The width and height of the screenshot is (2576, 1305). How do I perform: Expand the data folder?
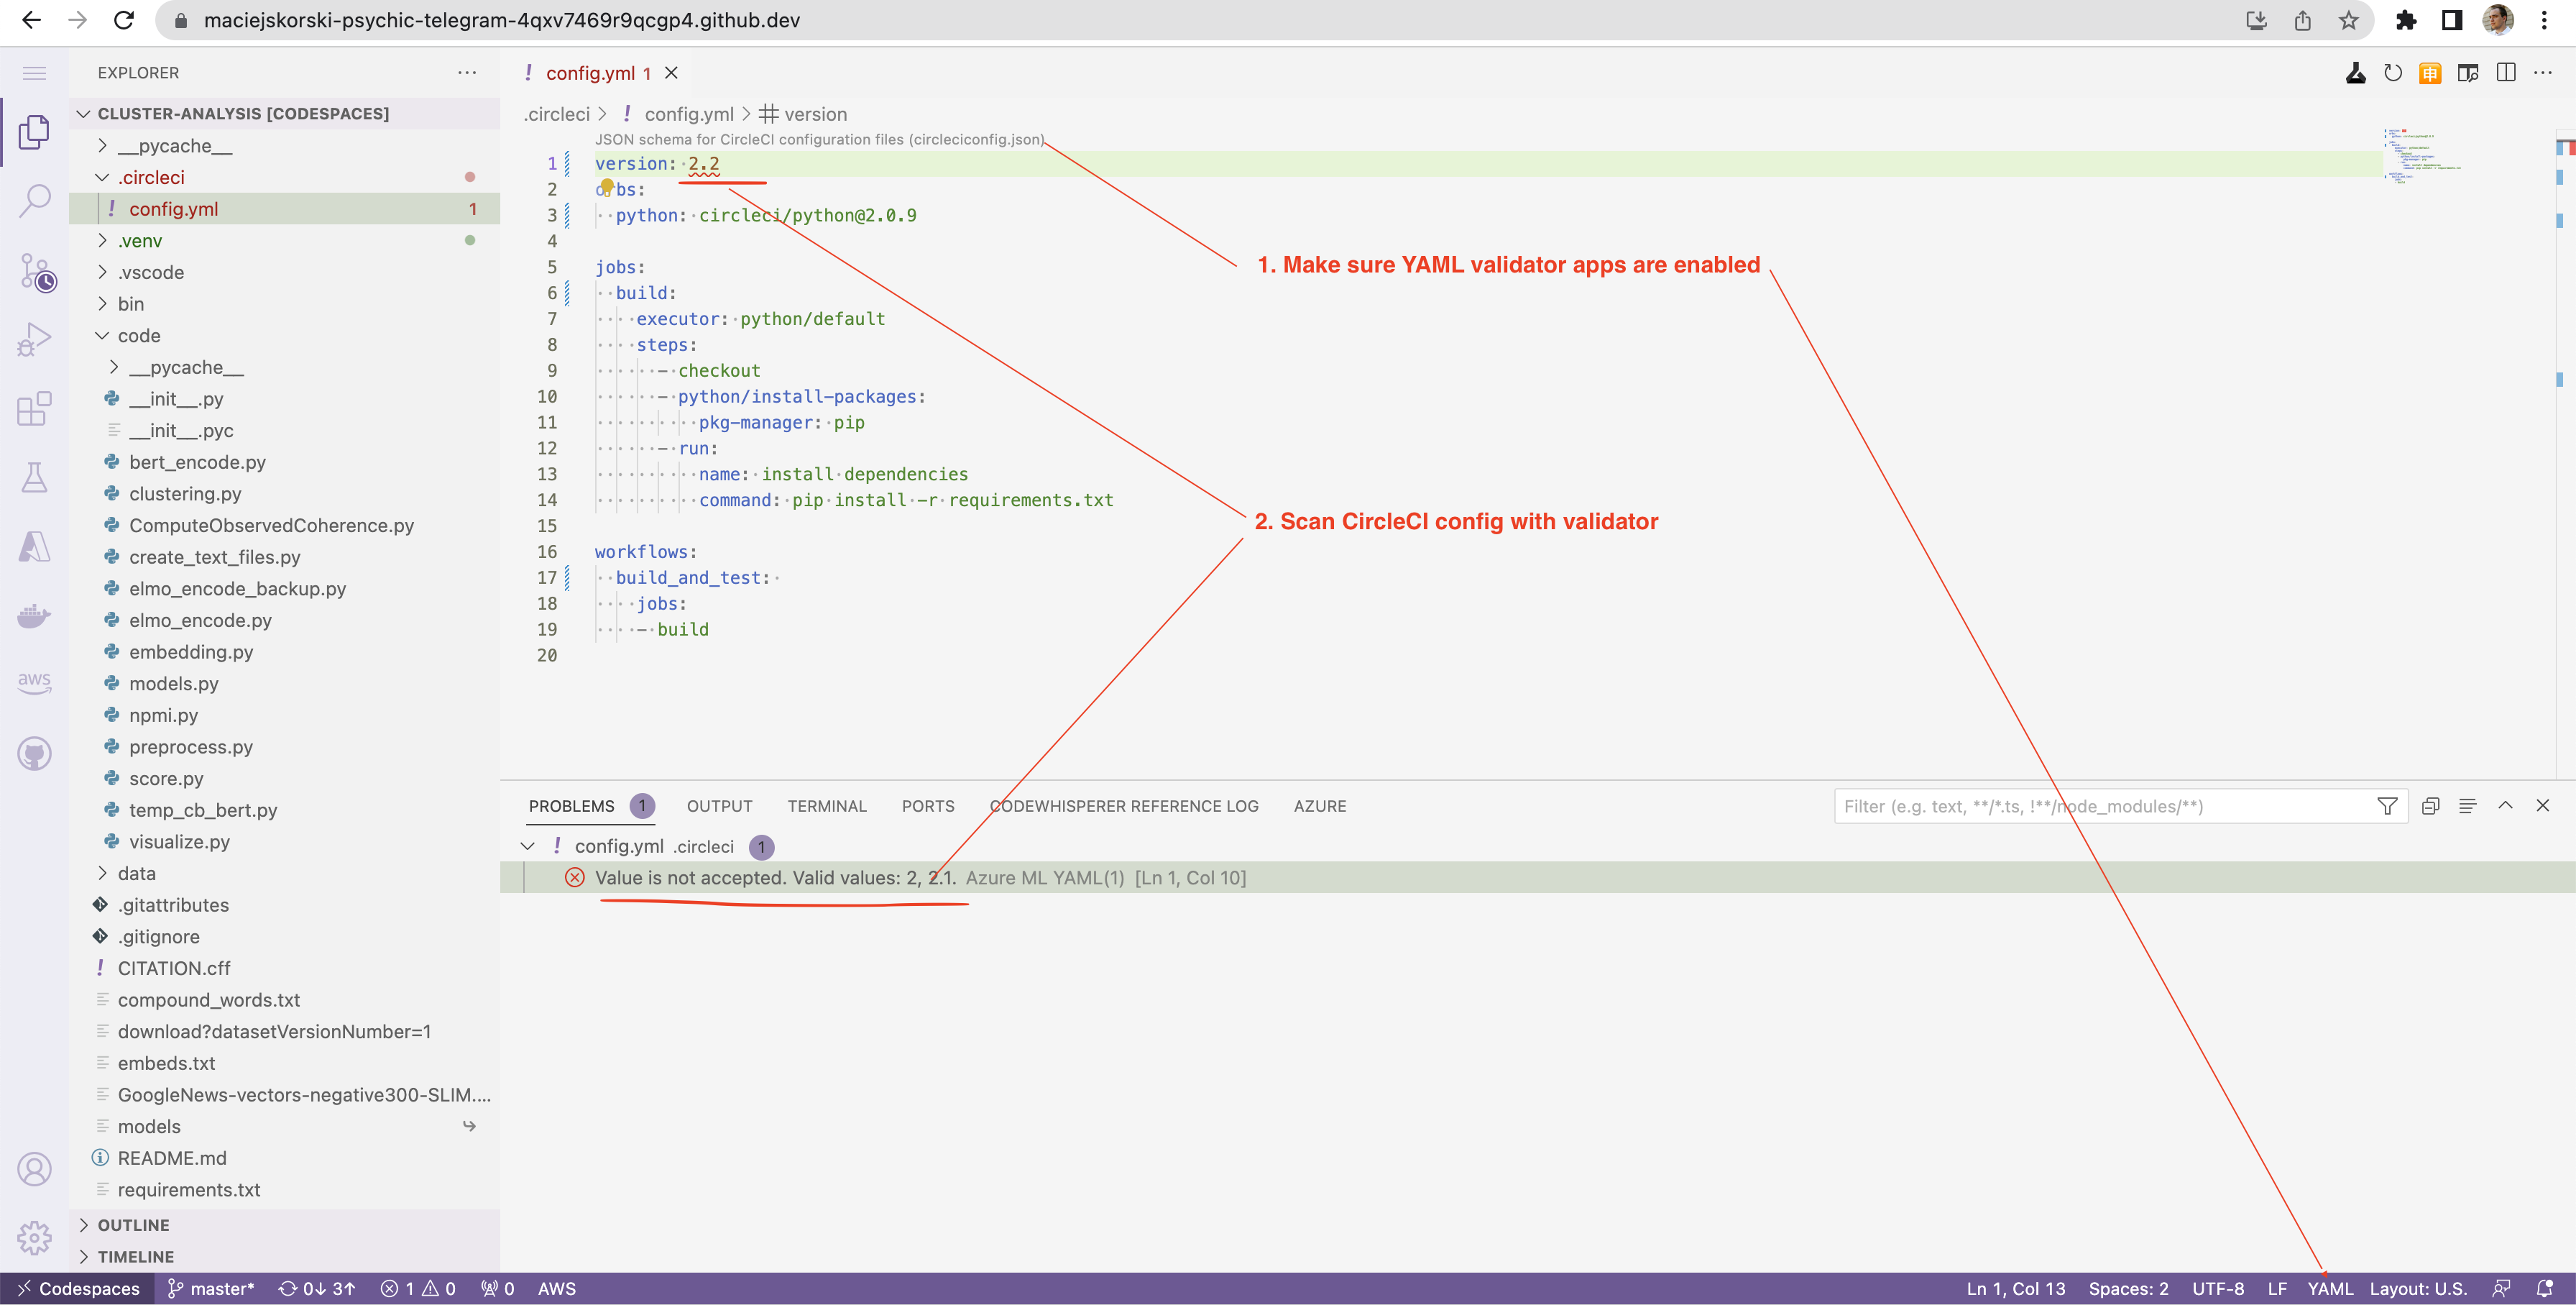click(102, 873)
